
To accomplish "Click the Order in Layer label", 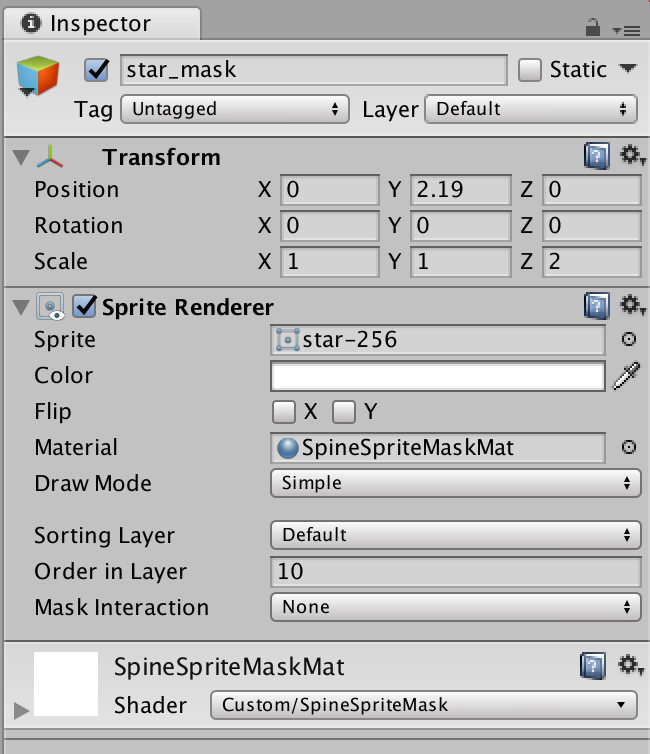I will pos(111,572).
